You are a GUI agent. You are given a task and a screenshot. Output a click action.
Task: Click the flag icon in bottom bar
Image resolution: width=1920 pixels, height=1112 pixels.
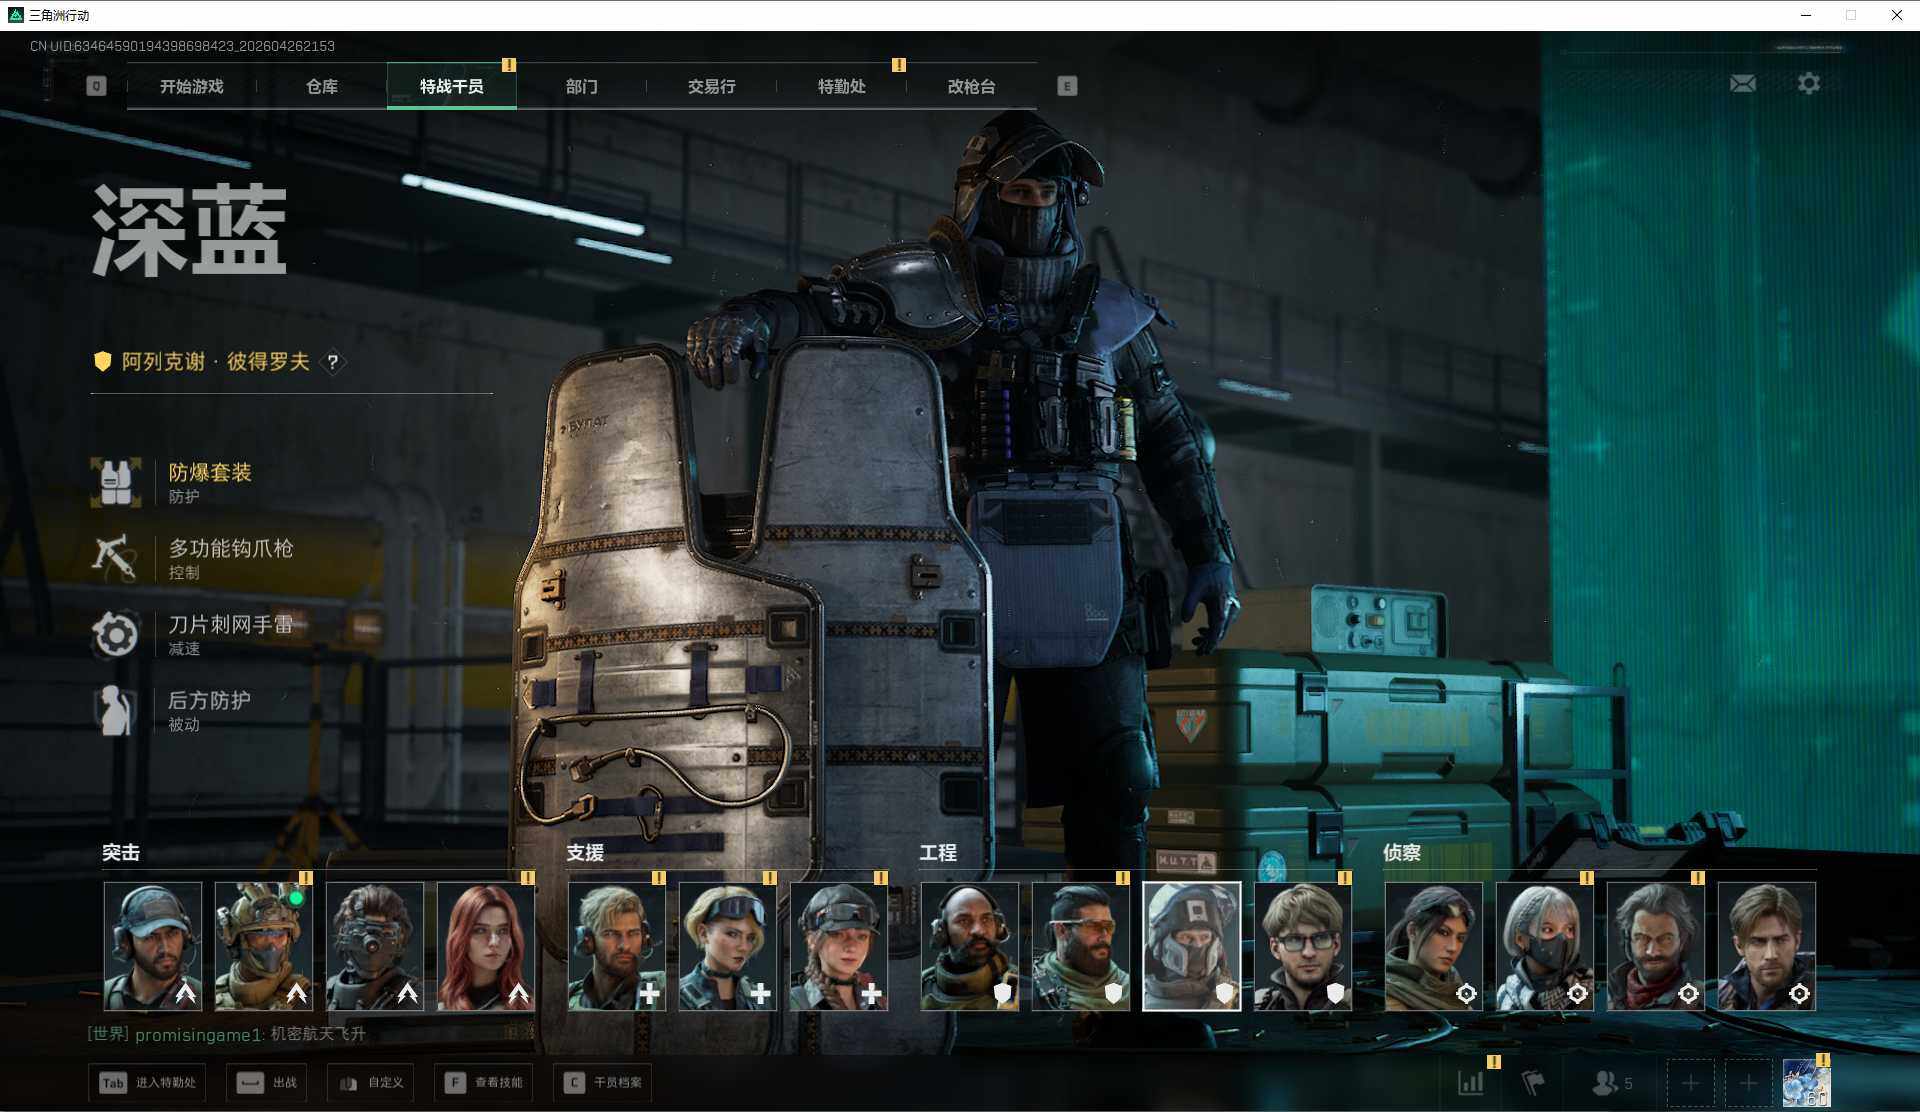point(1533,1082)
